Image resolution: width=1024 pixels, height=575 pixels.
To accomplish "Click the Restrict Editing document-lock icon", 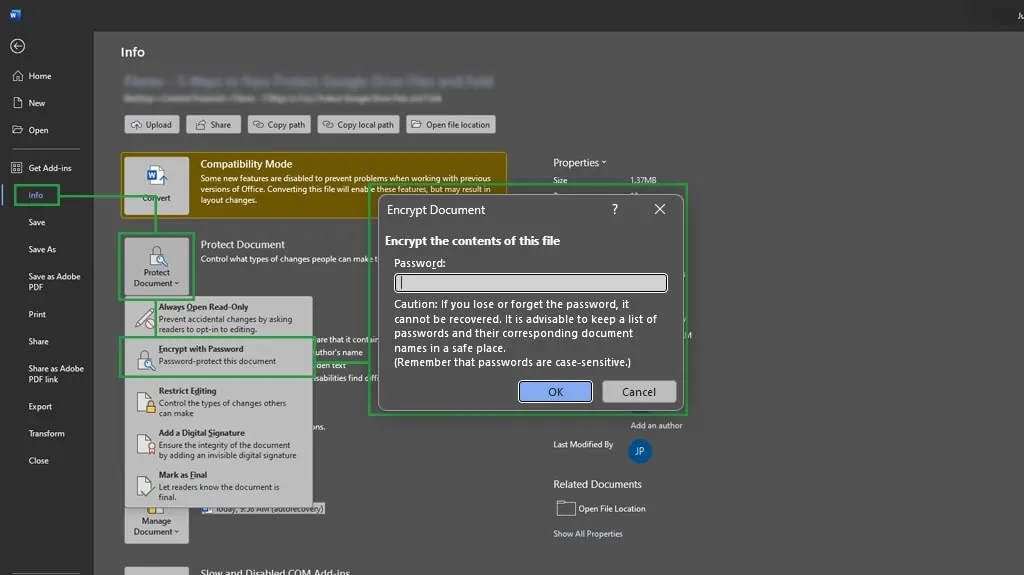I will click(146, 402).
